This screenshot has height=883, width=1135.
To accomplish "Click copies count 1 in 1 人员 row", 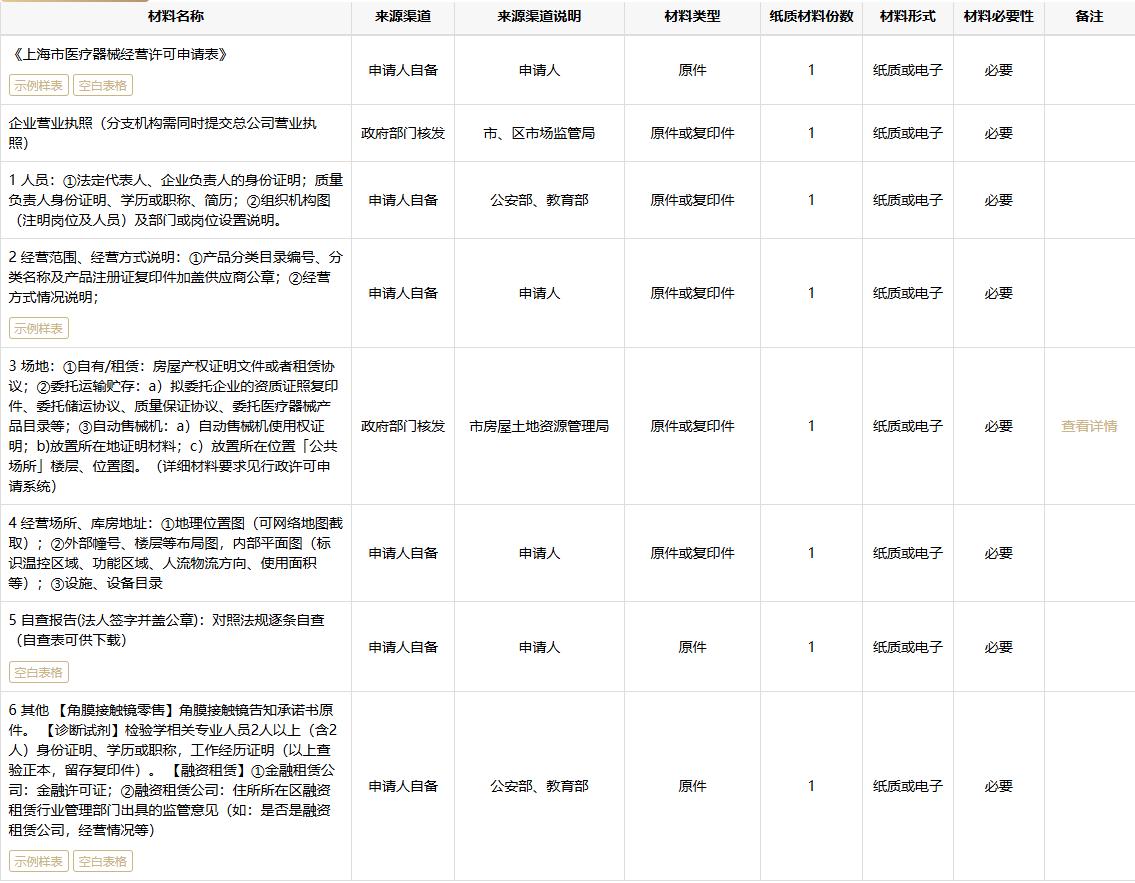I will [x=811, y=200].
